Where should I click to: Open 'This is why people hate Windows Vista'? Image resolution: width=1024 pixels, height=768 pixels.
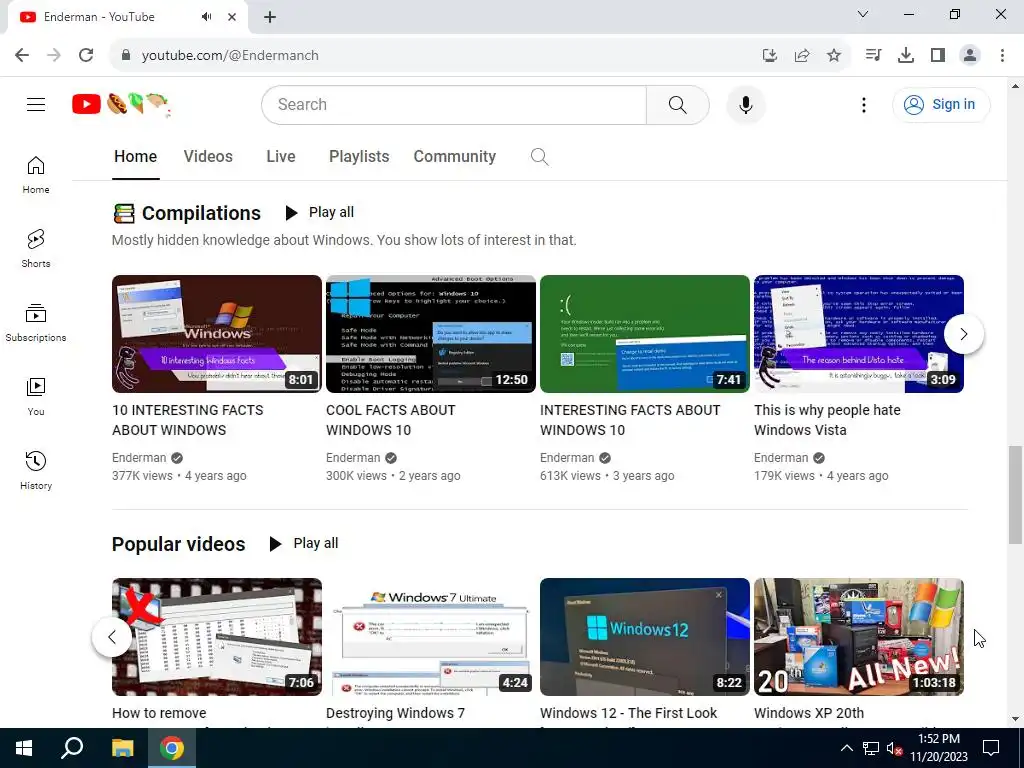[x=827, y=420]
